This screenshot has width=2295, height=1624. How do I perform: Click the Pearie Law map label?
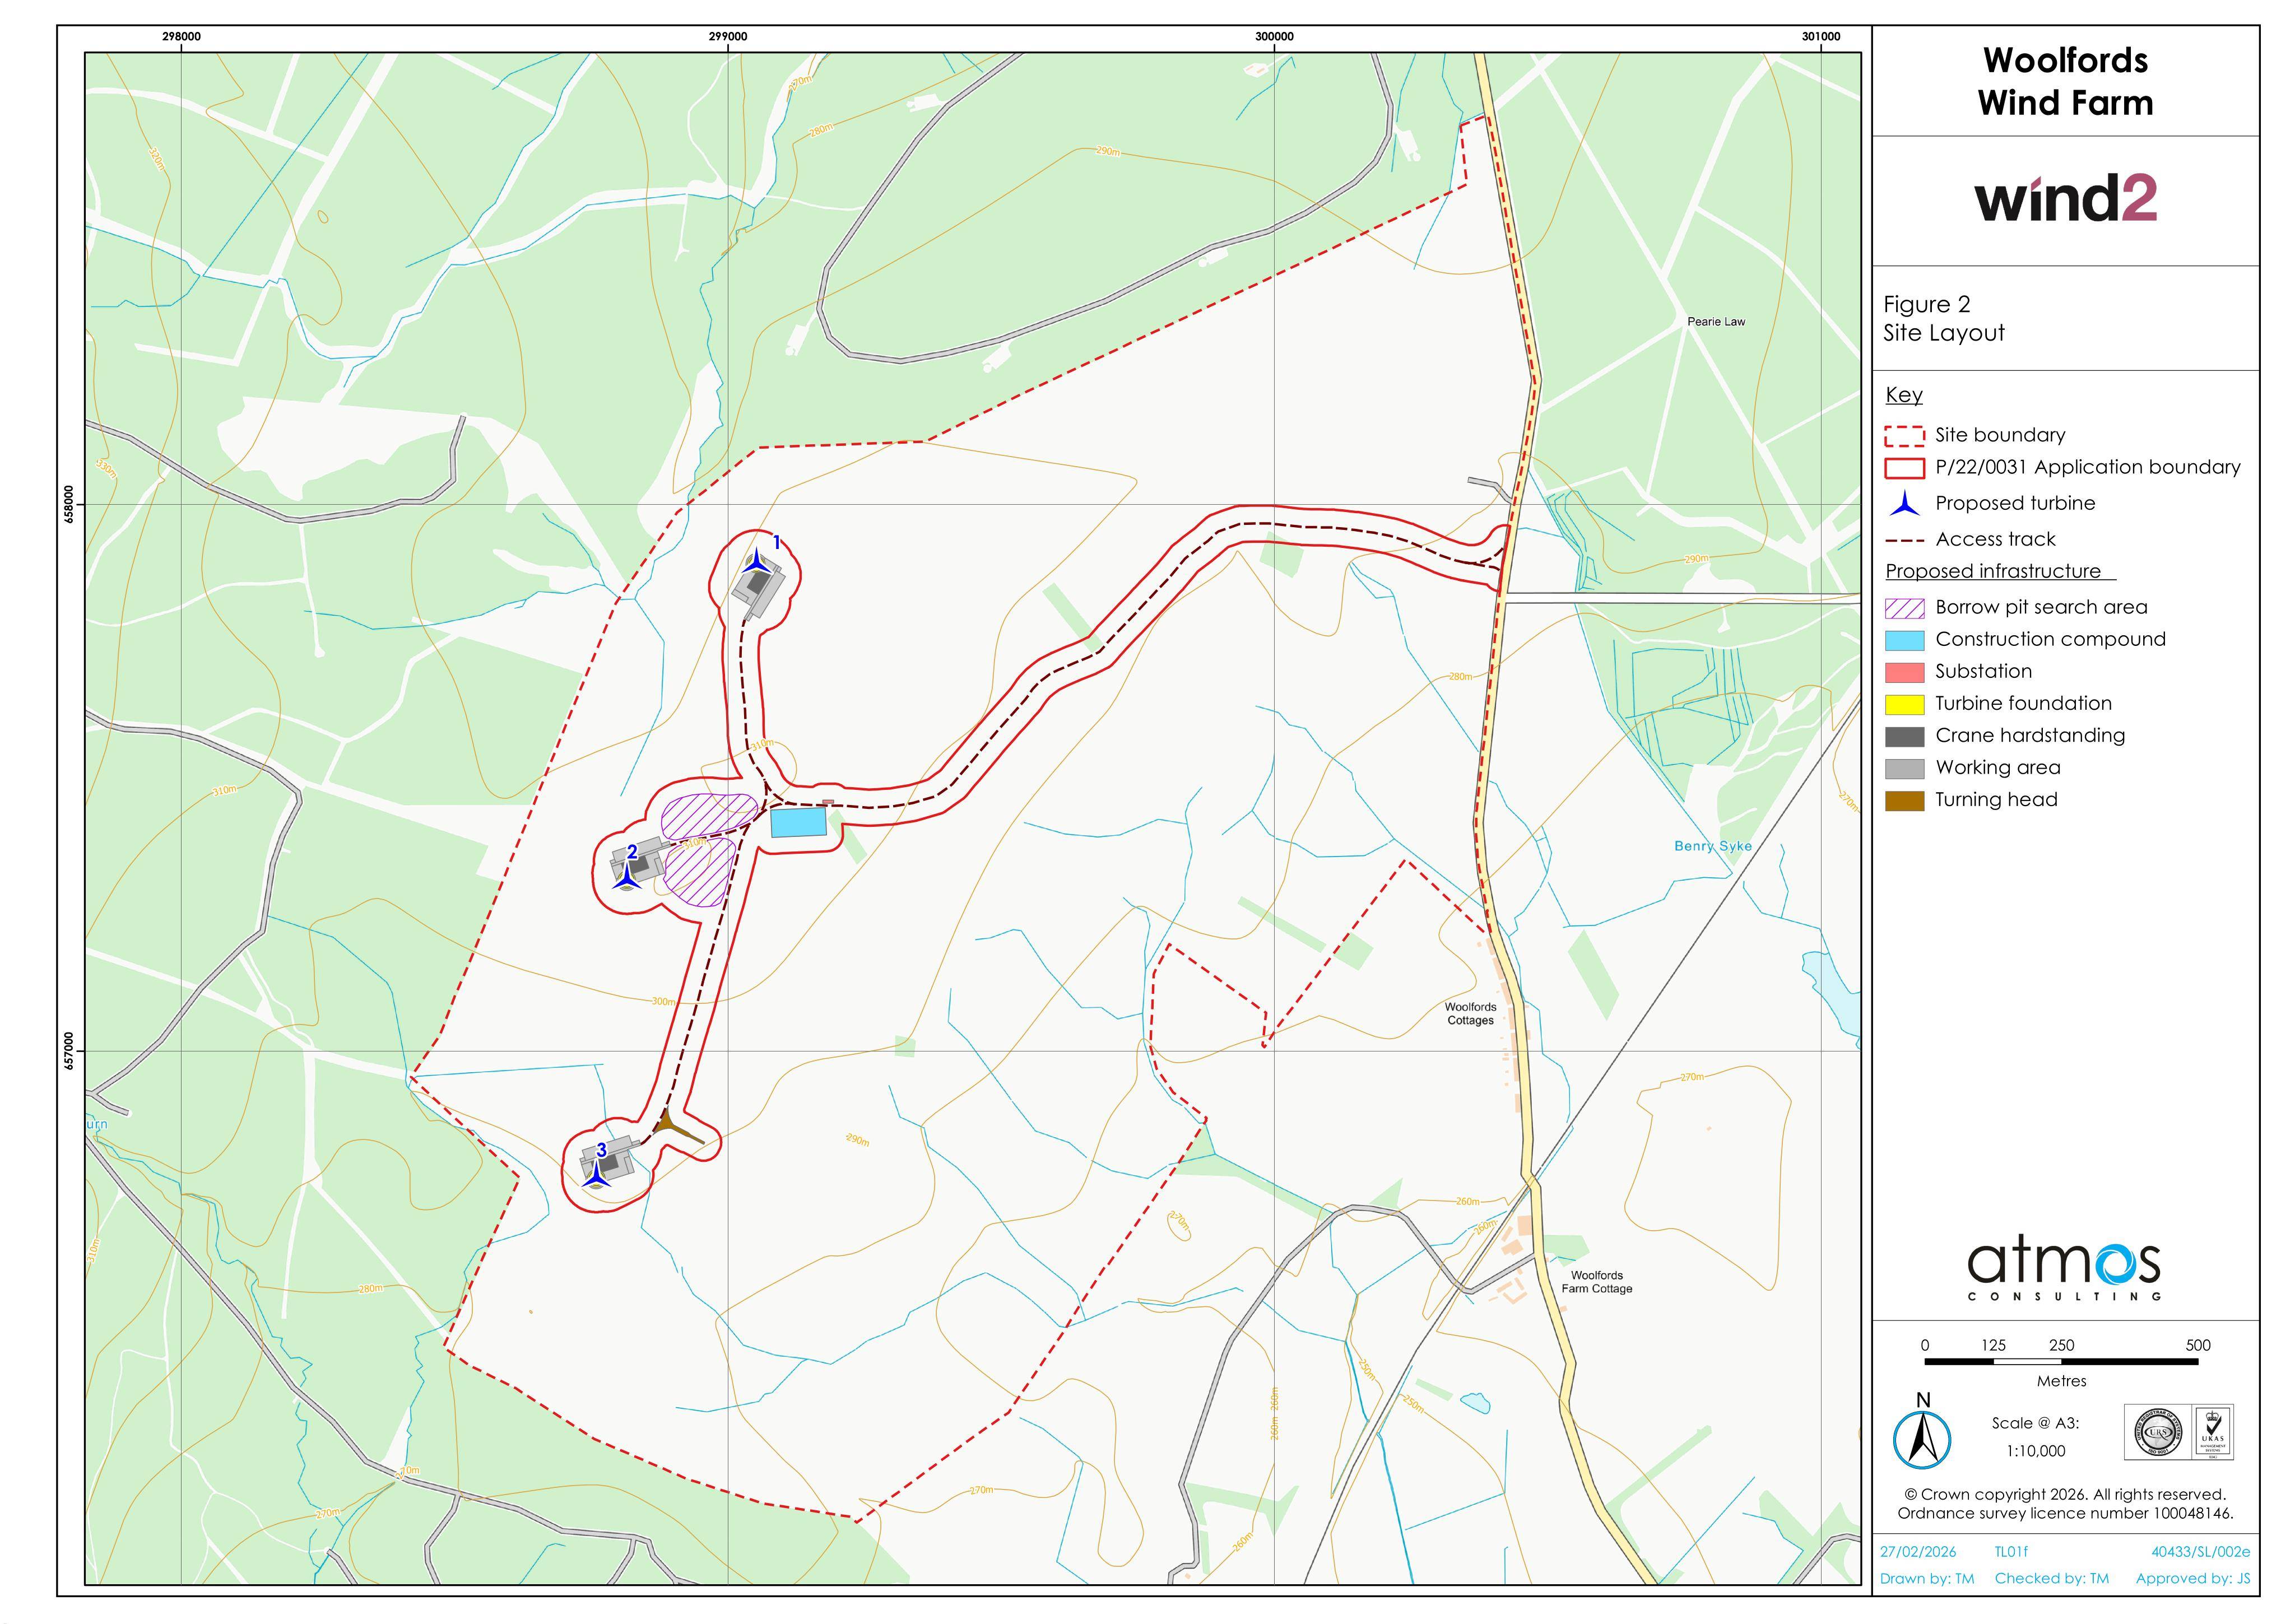(x=1716, y=321)
